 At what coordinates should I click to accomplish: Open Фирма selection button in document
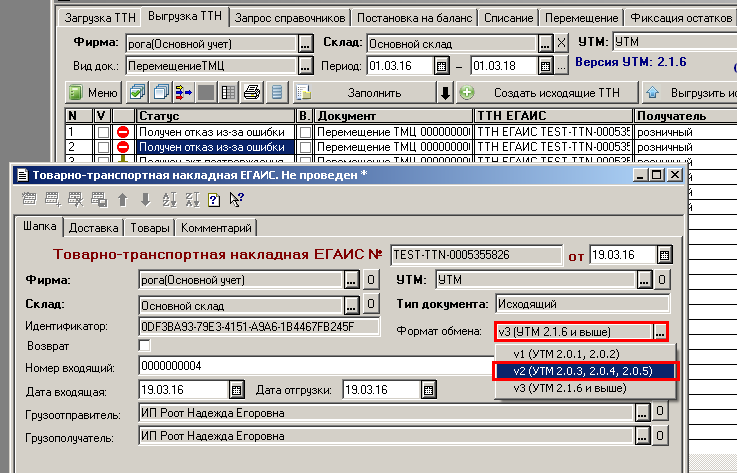[x=352, y=280]
